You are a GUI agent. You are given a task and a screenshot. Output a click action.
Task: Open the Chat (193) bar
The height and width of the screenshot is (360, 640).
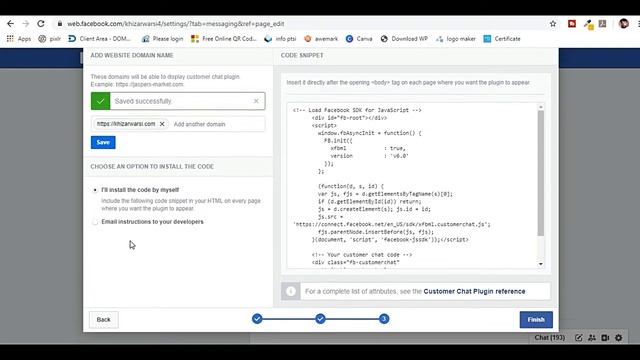point(549,338)
